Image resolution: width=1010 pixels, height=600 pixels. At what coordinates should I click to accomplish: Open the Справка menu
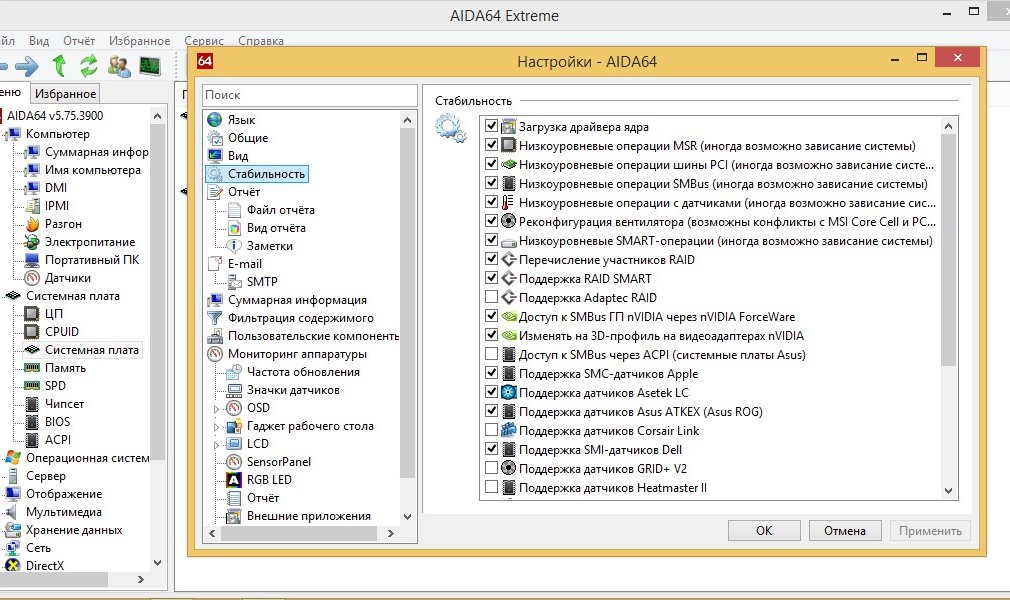(x=261, y=41)
